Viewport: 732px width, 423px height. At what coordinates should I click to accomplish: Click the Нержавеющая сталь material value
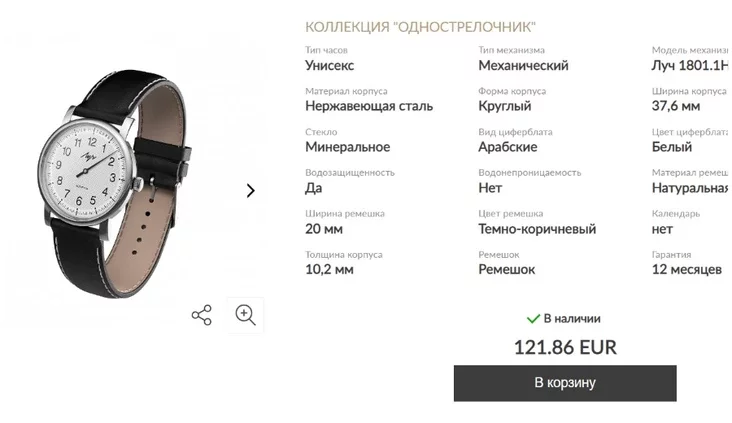(369, 106)
